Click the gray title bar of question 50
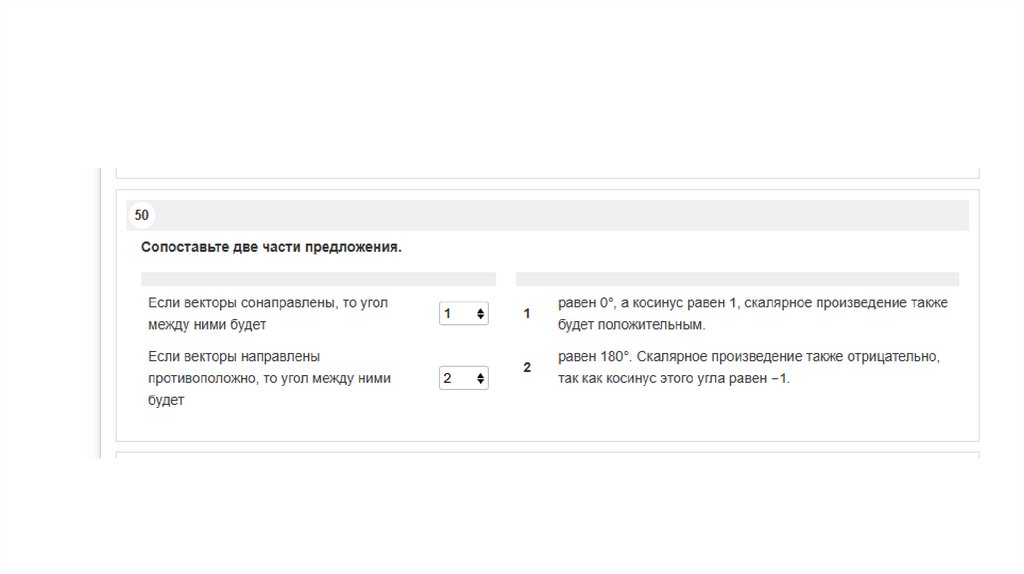This screenshot has width=1024, height=574. tap(560, 215)
